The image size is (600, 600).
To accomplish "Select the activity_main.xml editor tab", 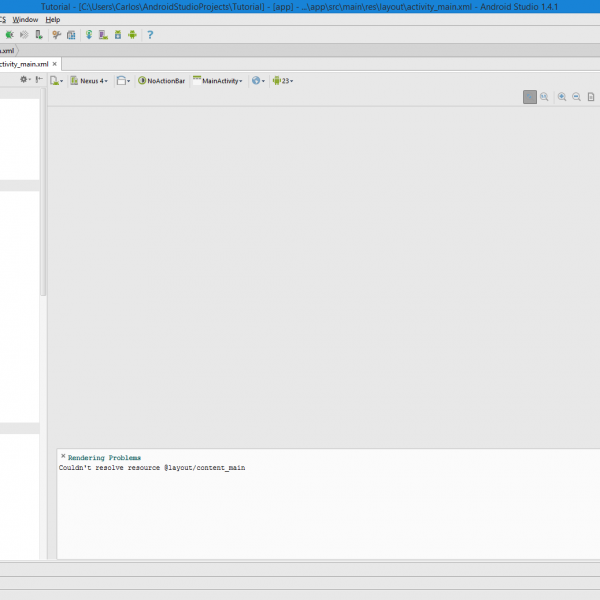I will (x=27, y=63).
